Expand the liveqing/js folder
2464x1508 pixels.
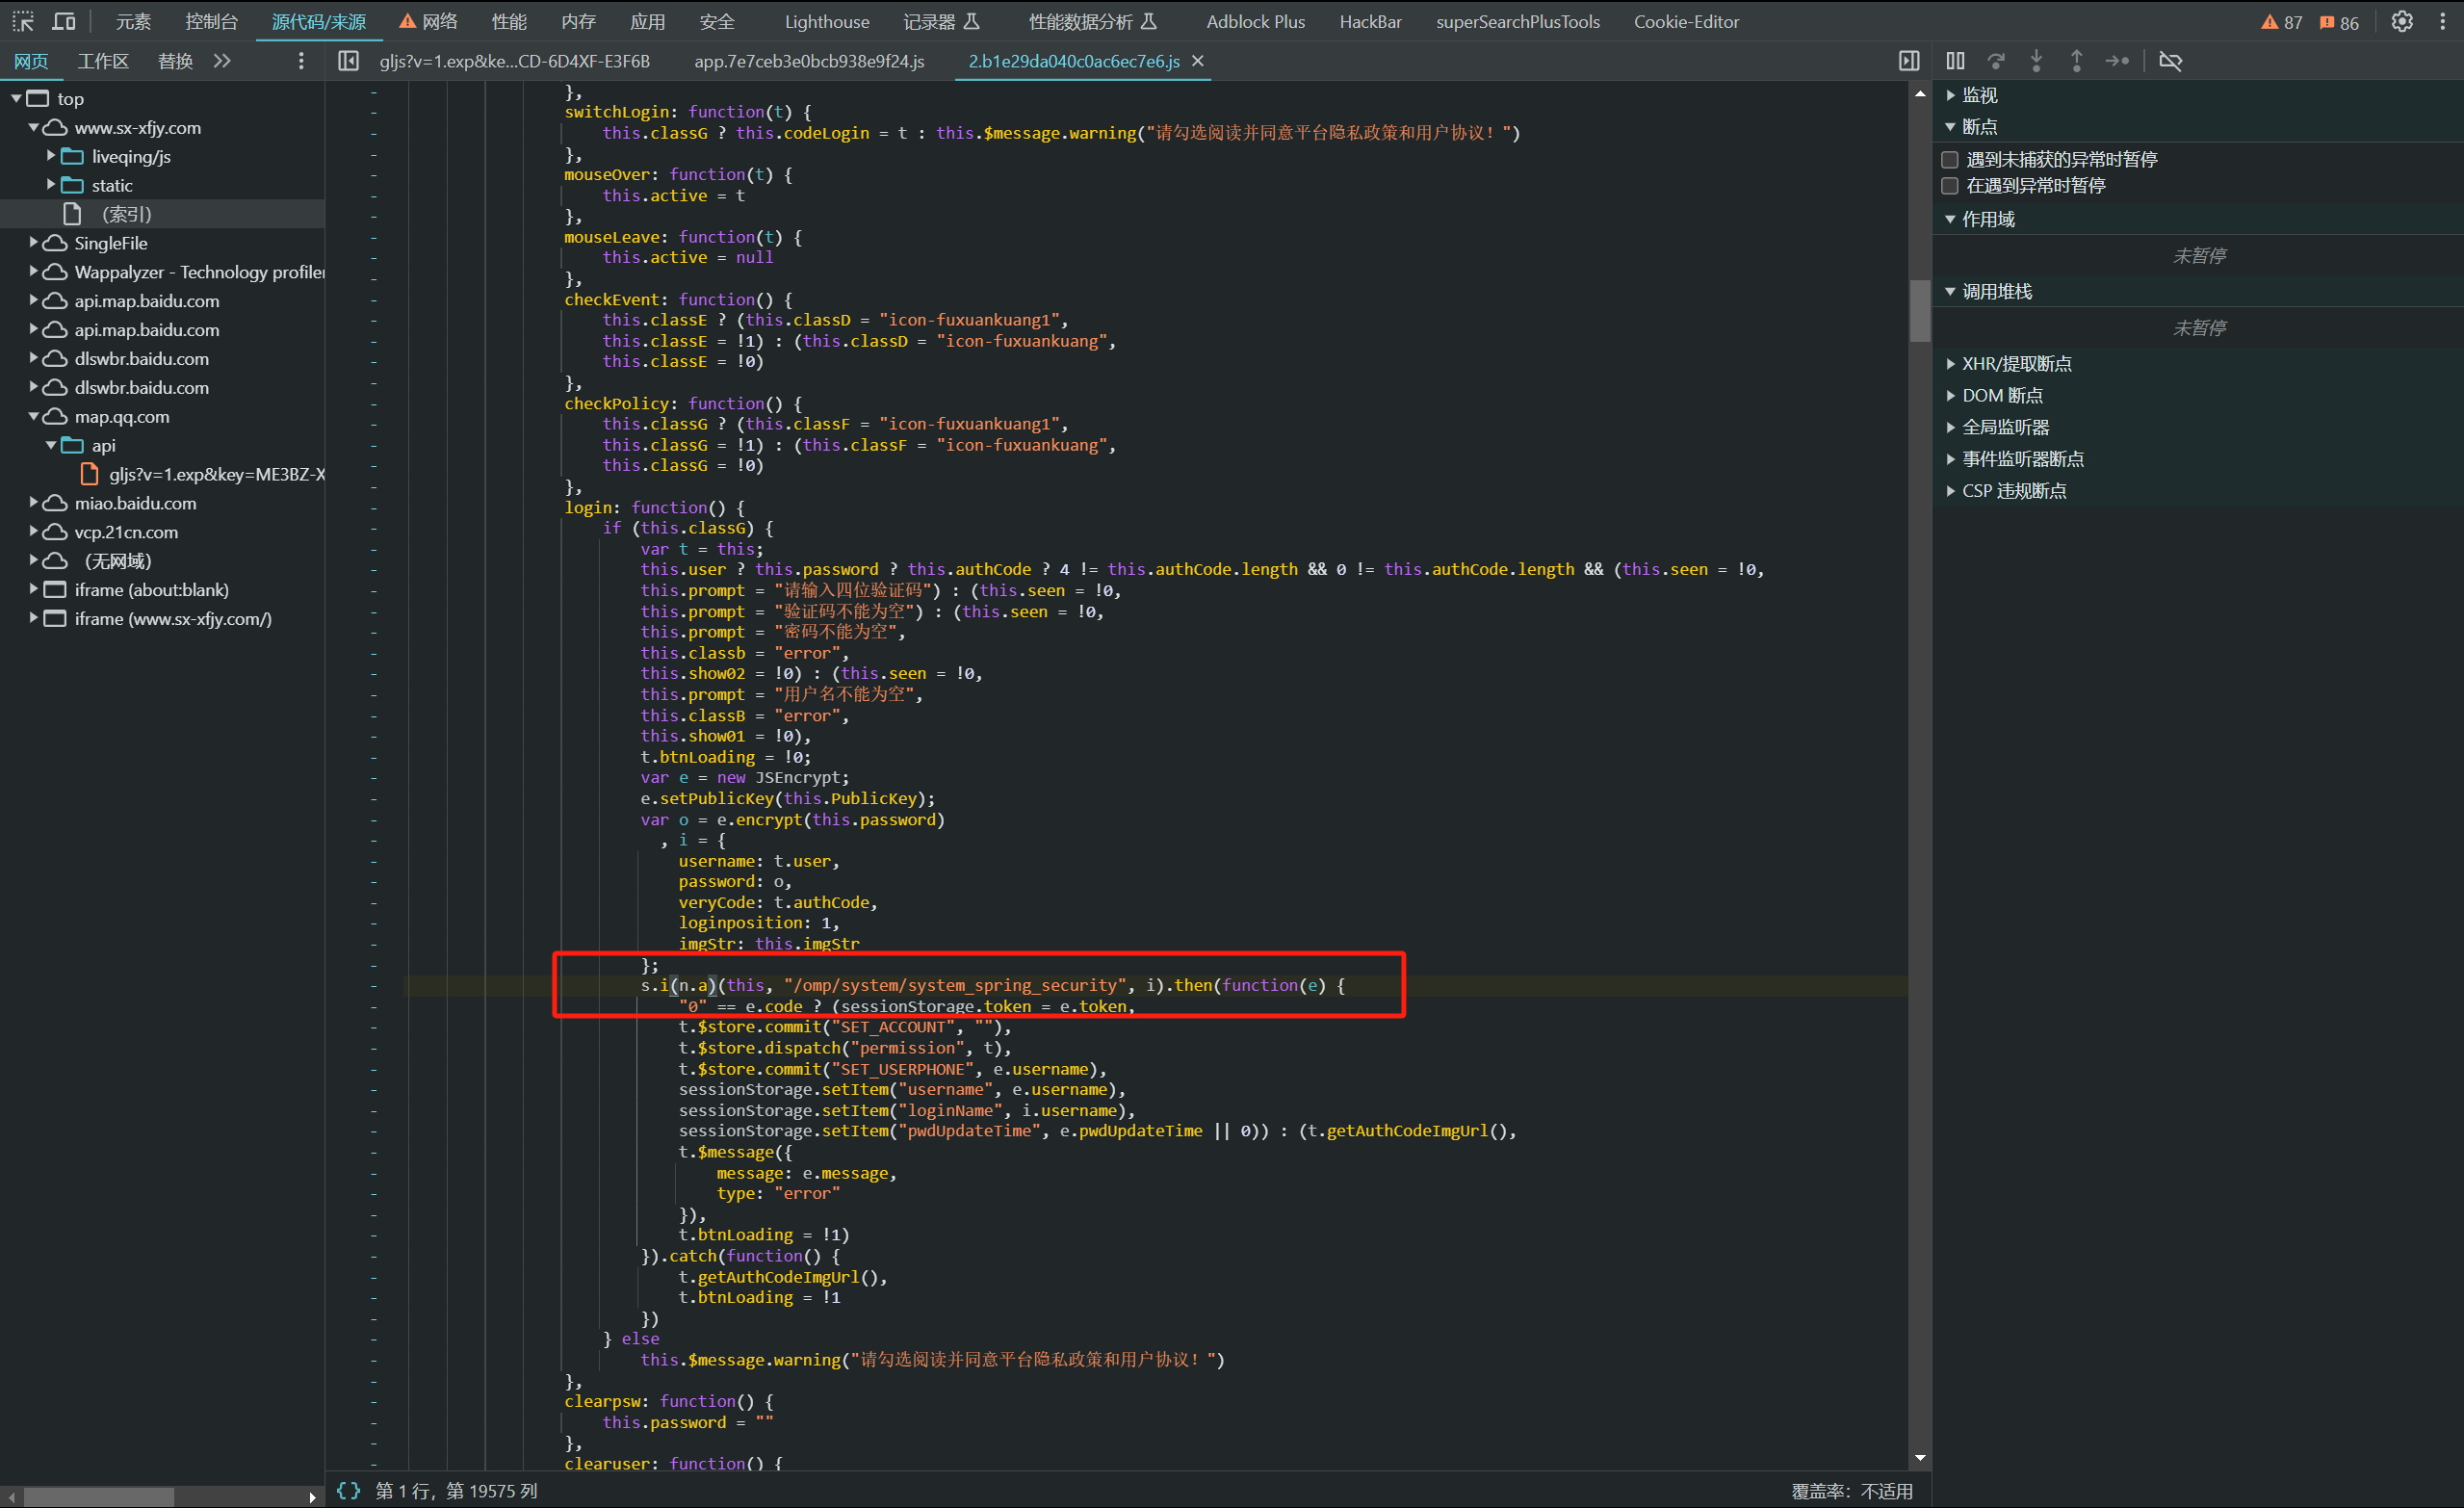(x=51, y=155)
